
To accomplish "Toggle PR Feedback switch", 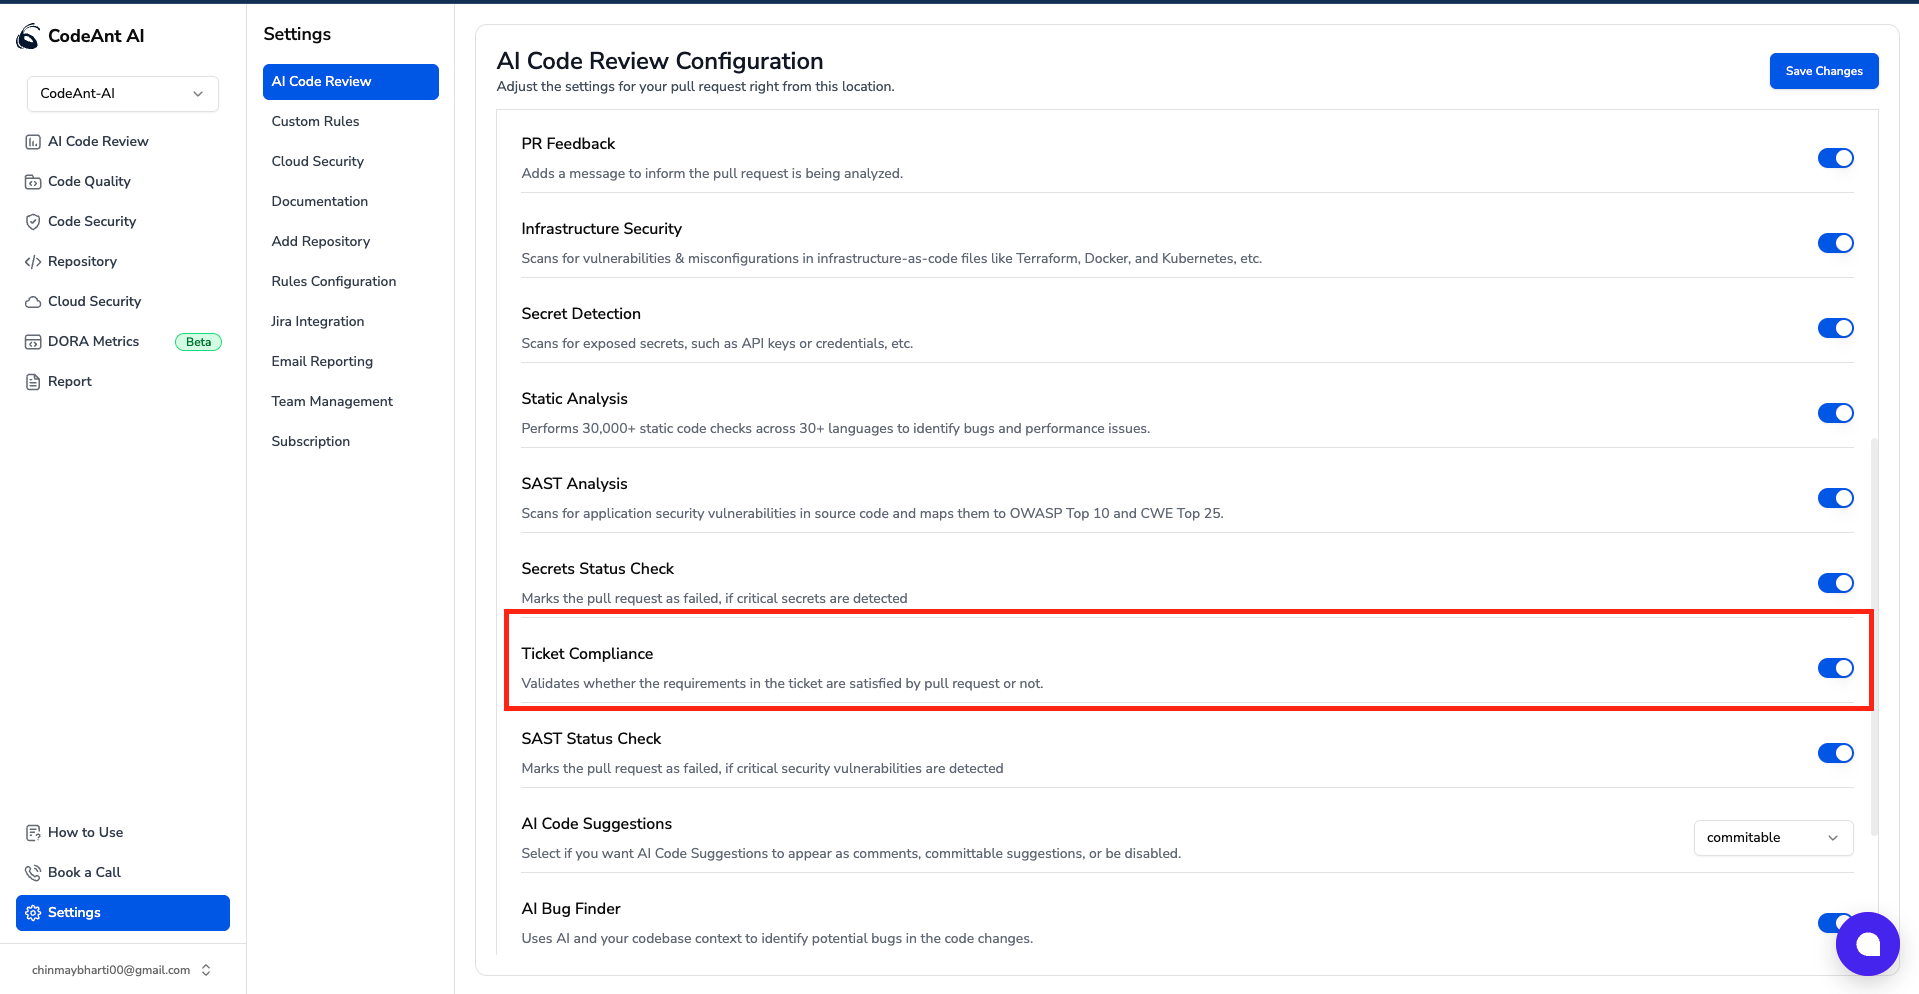I will (x=1835, y=158).
